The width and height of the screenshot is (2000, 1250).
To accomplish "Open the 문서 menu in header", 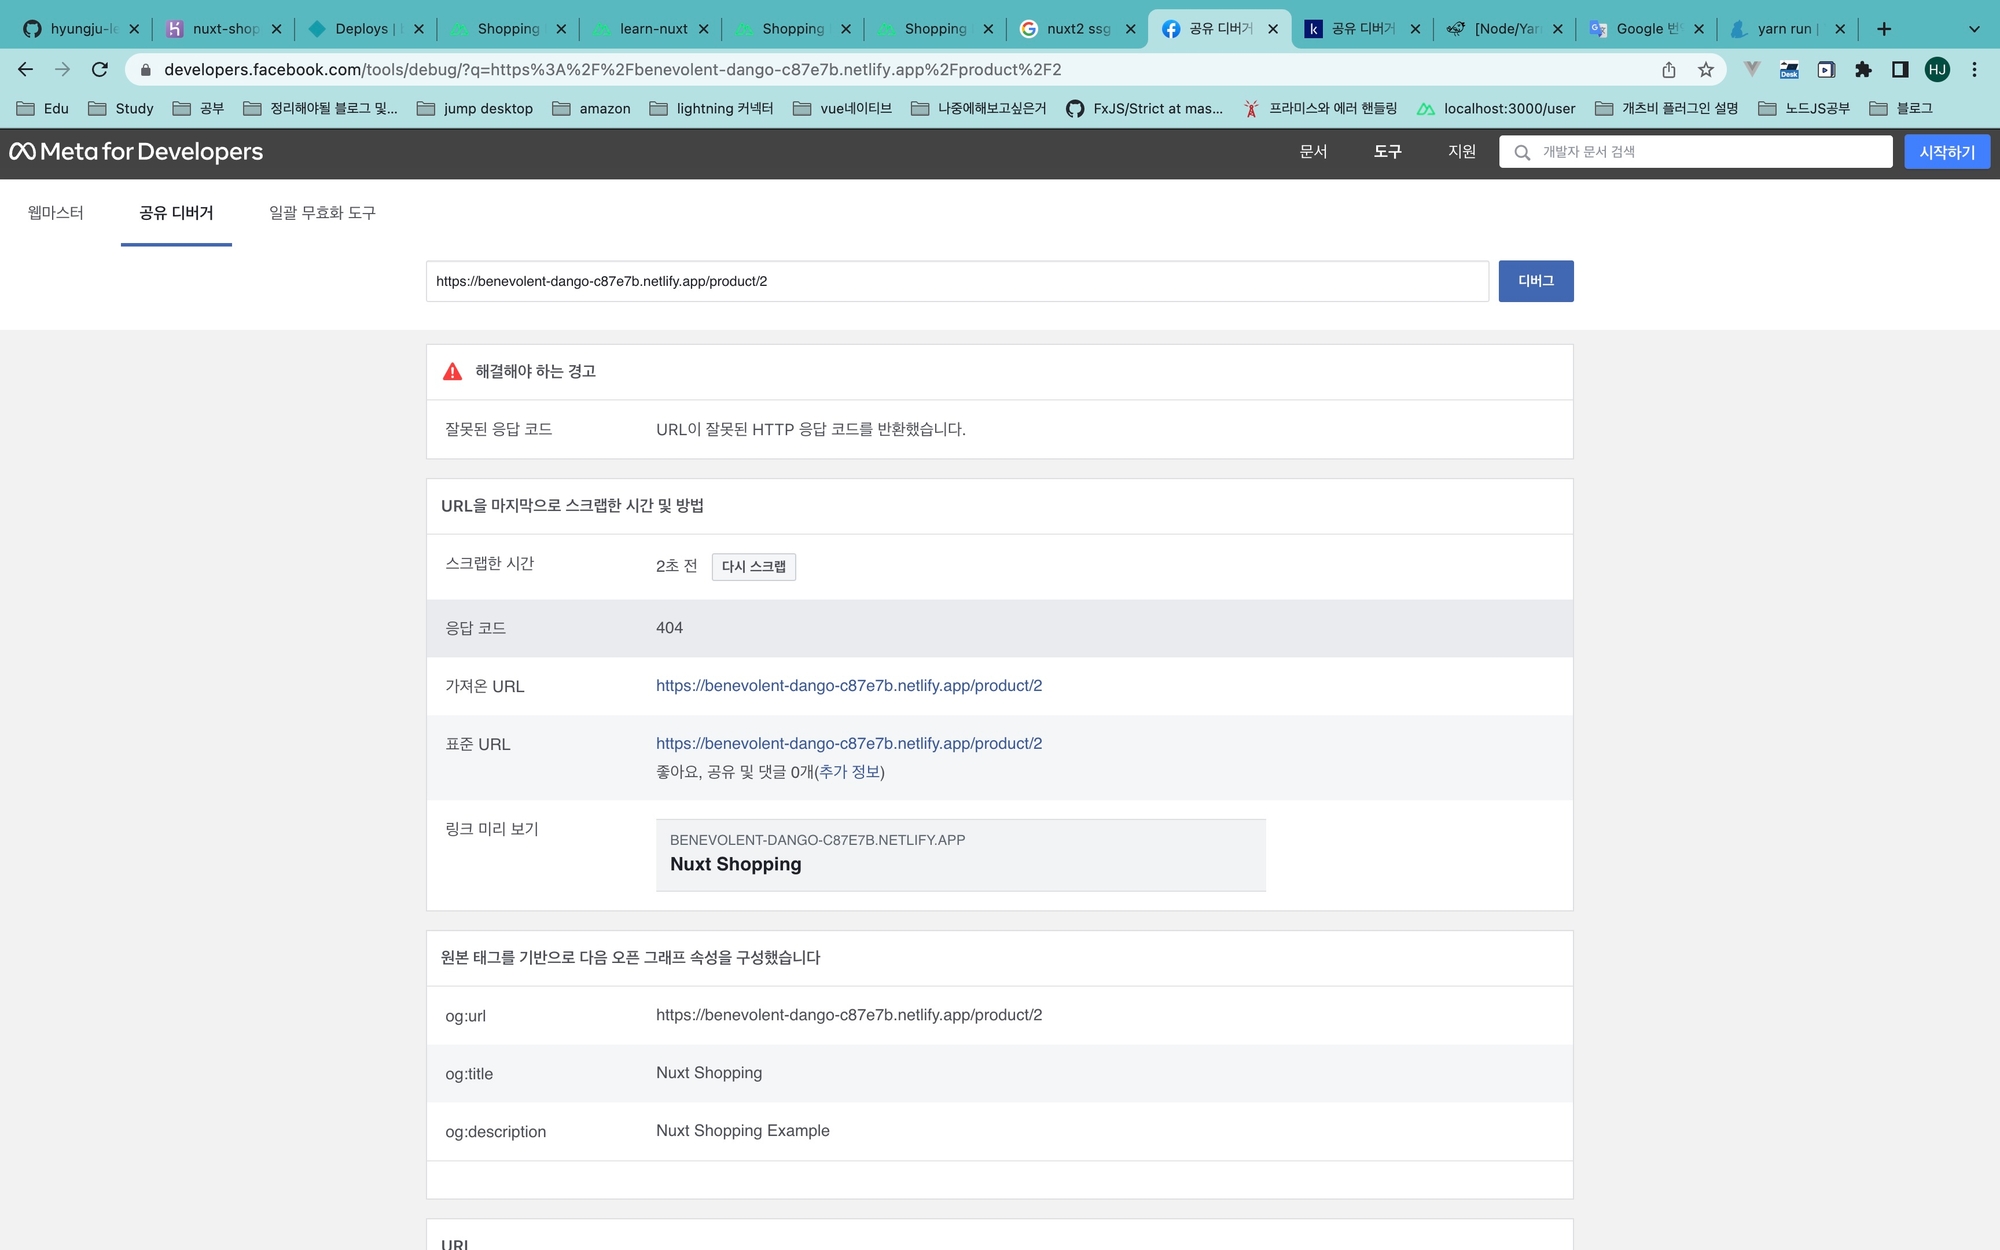I will [1313, 152].
